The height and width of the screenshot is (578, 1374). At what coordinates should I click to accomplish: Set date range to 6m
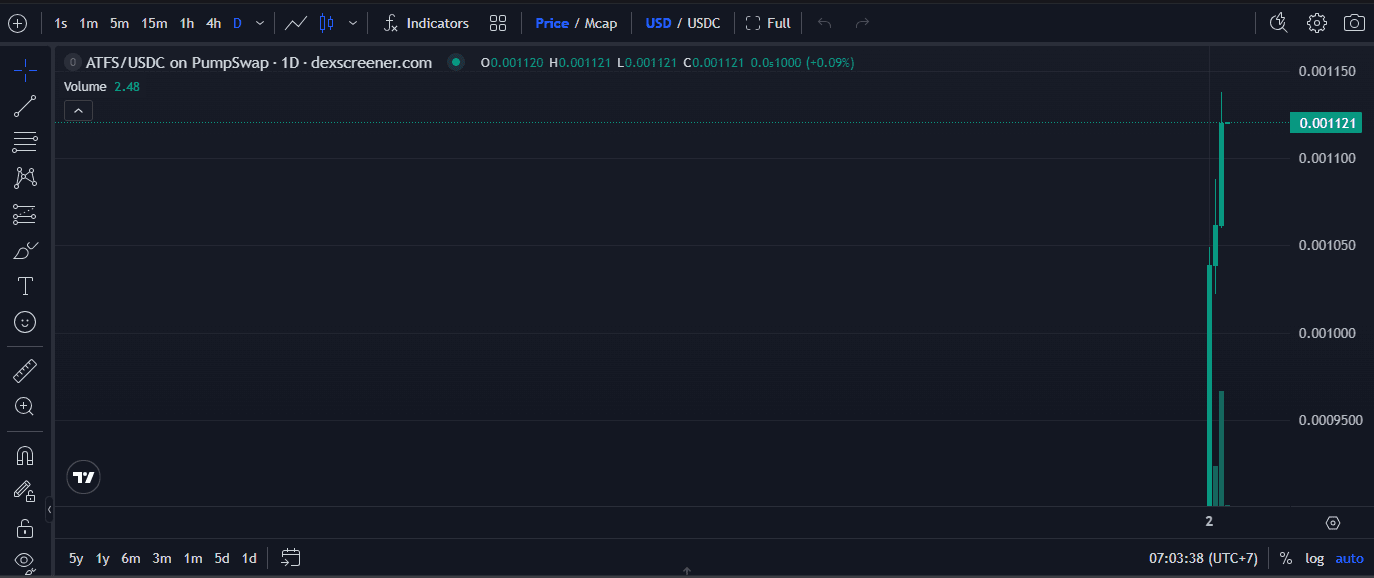point(131,558)
